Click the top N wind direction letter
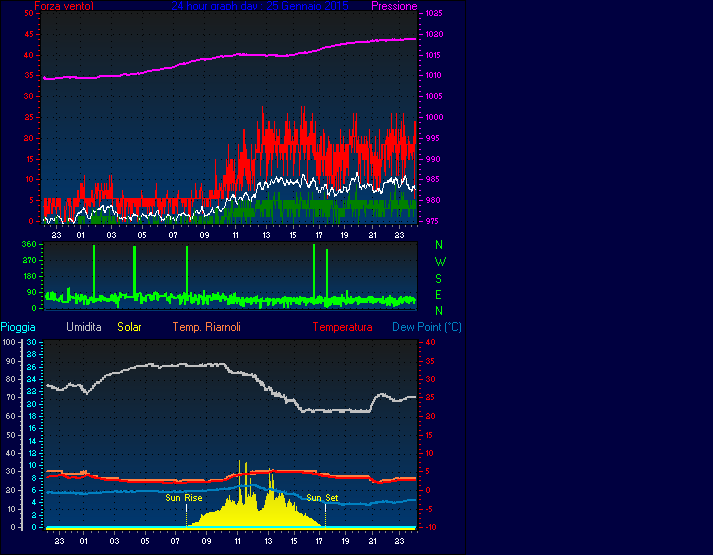713x555 pixels. tap(439, 245)
